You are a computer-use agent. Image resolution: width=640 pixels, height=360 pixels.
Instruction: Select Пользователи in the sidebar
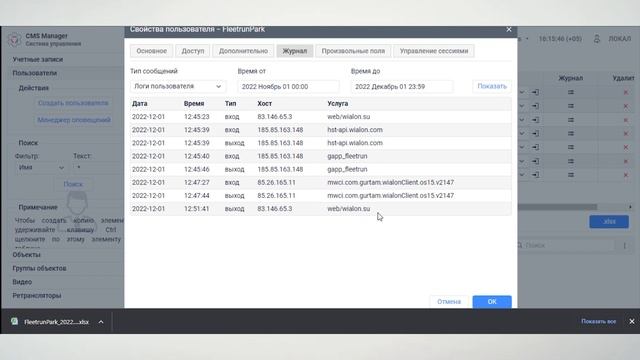tap(35, 73)
